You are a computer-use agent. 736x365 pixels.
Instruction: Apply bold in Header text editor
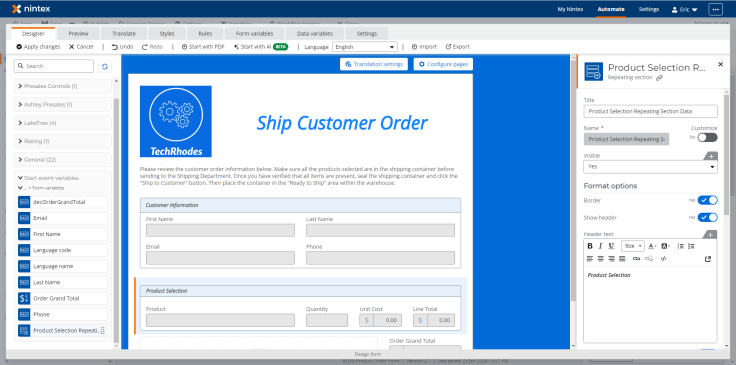click(590, 246)
